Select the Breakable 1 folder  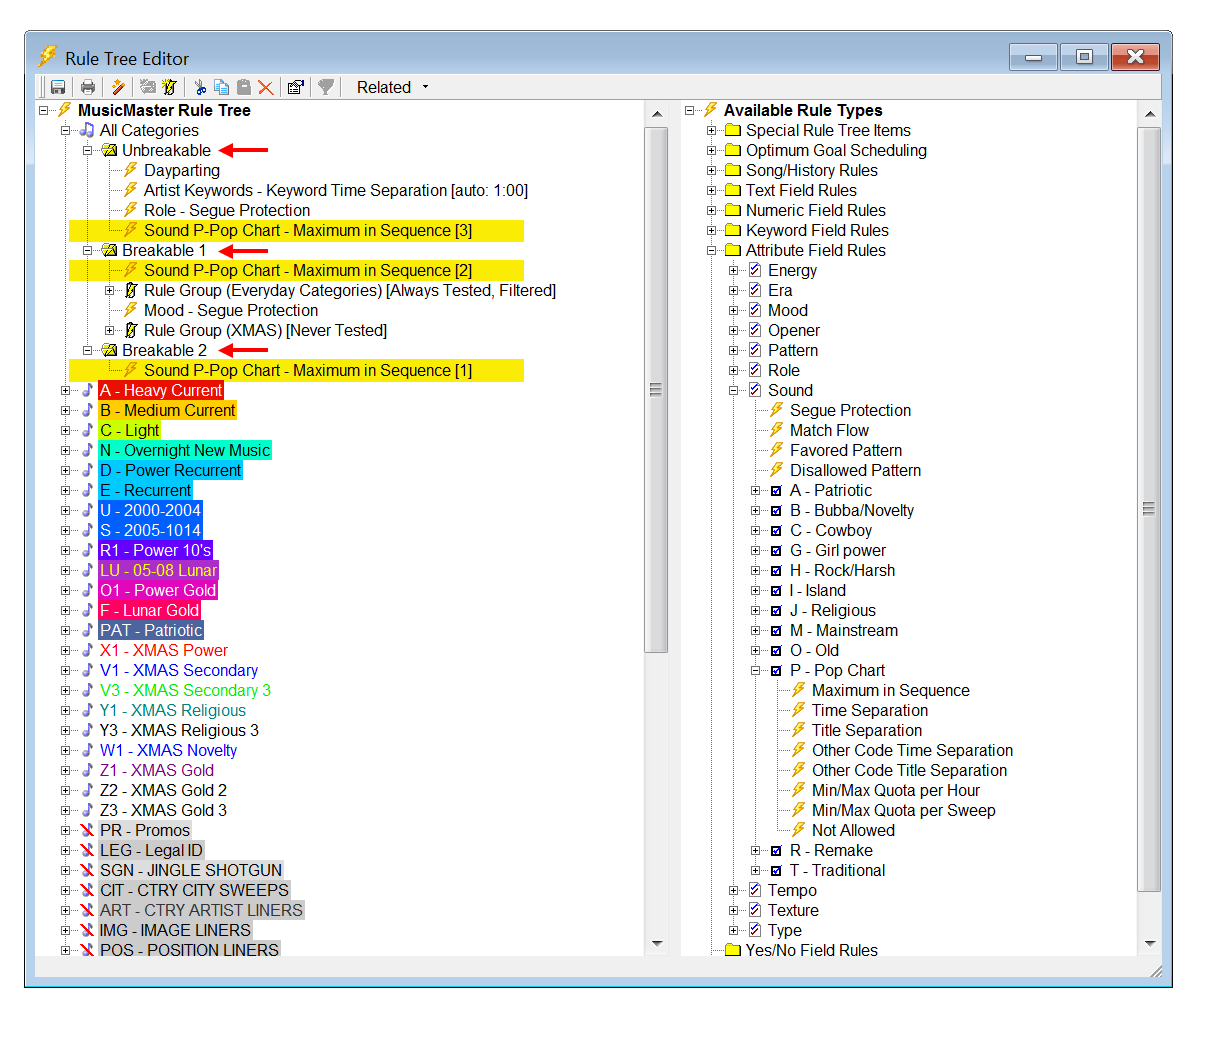point(163,250)
